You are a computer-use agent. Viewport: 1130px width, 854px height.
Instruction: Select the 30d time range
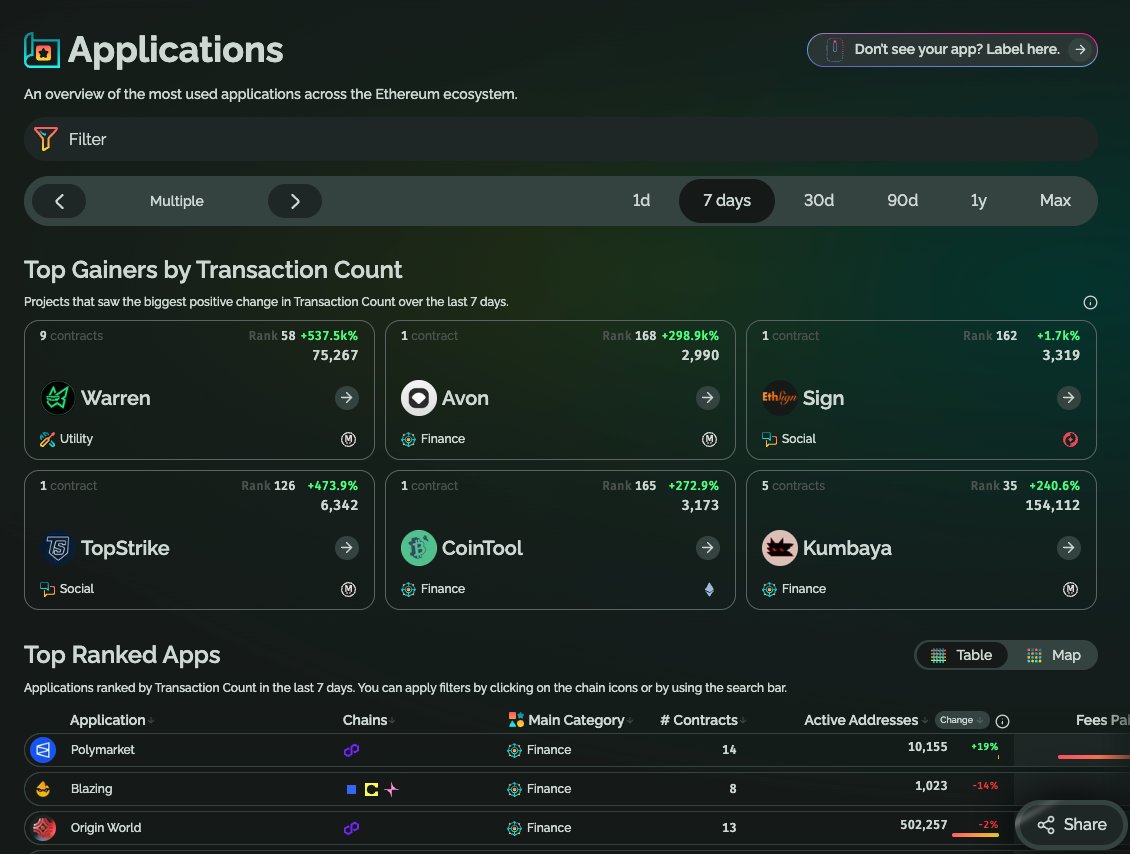[819, 200]
